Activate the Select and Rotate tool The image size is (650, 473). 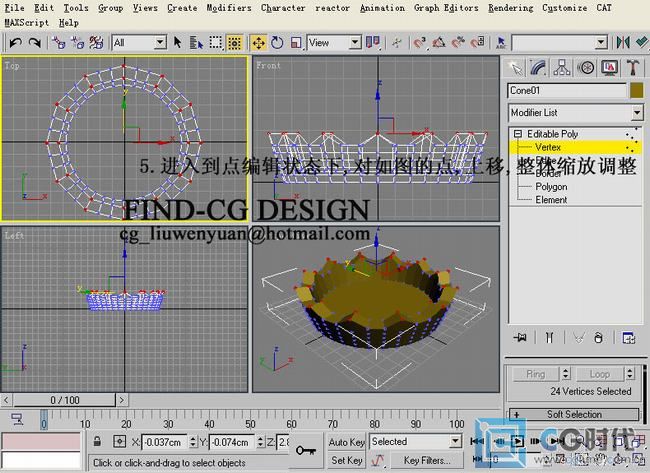[277, 42]
